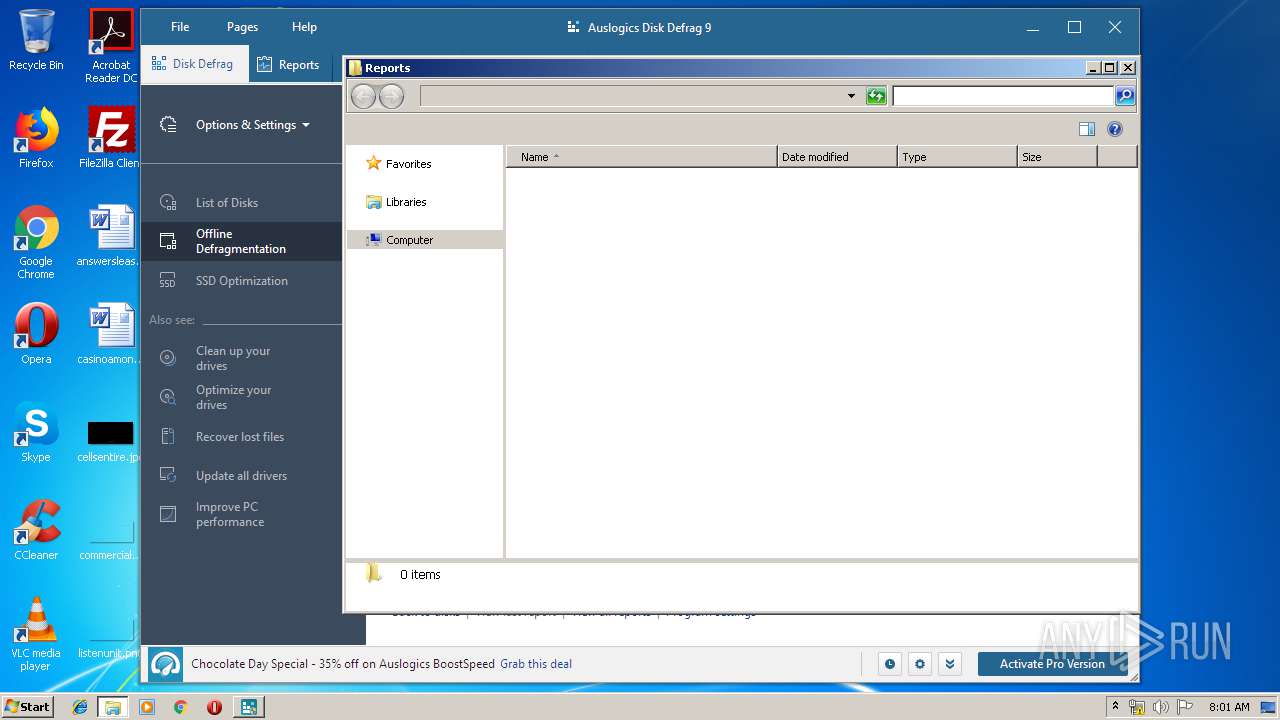
Task: Click the BoostSpeed promo icon
Action: pyautogui.click(x=166, y=664)
